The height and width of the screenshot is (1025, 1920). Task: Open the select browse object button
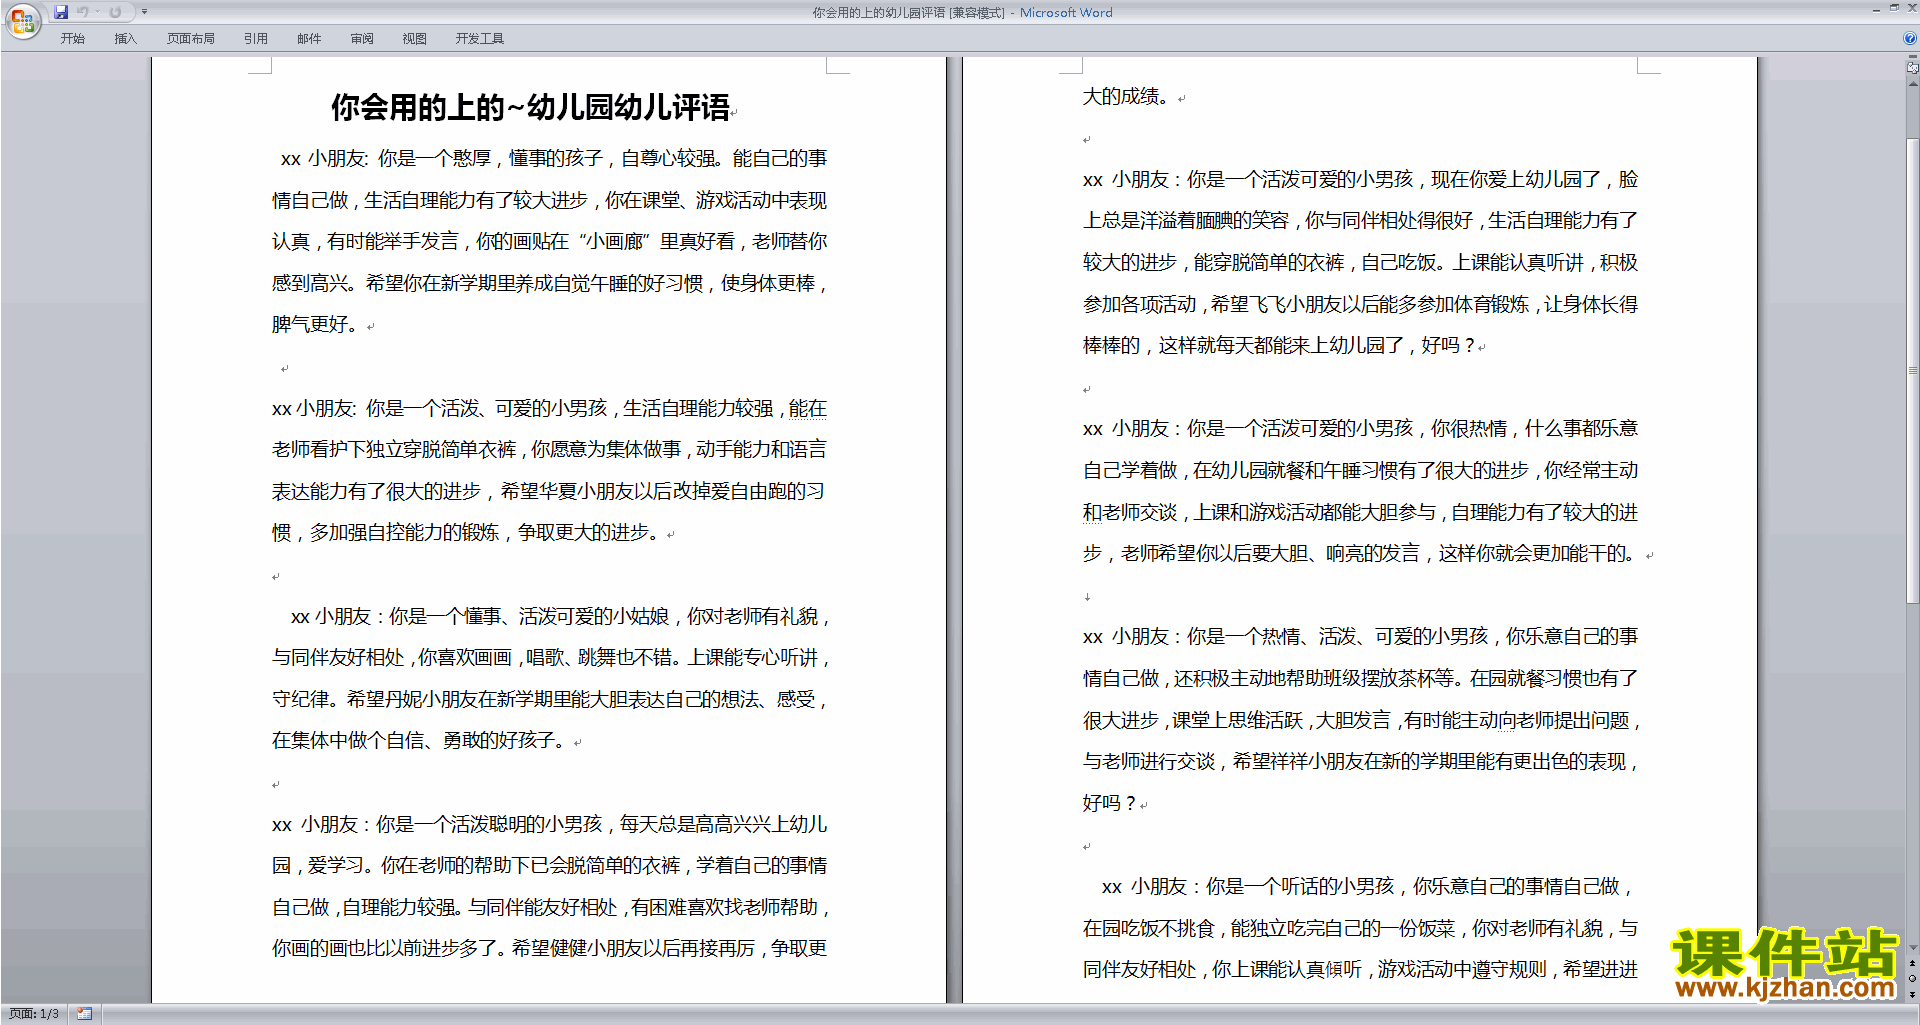1913,978
